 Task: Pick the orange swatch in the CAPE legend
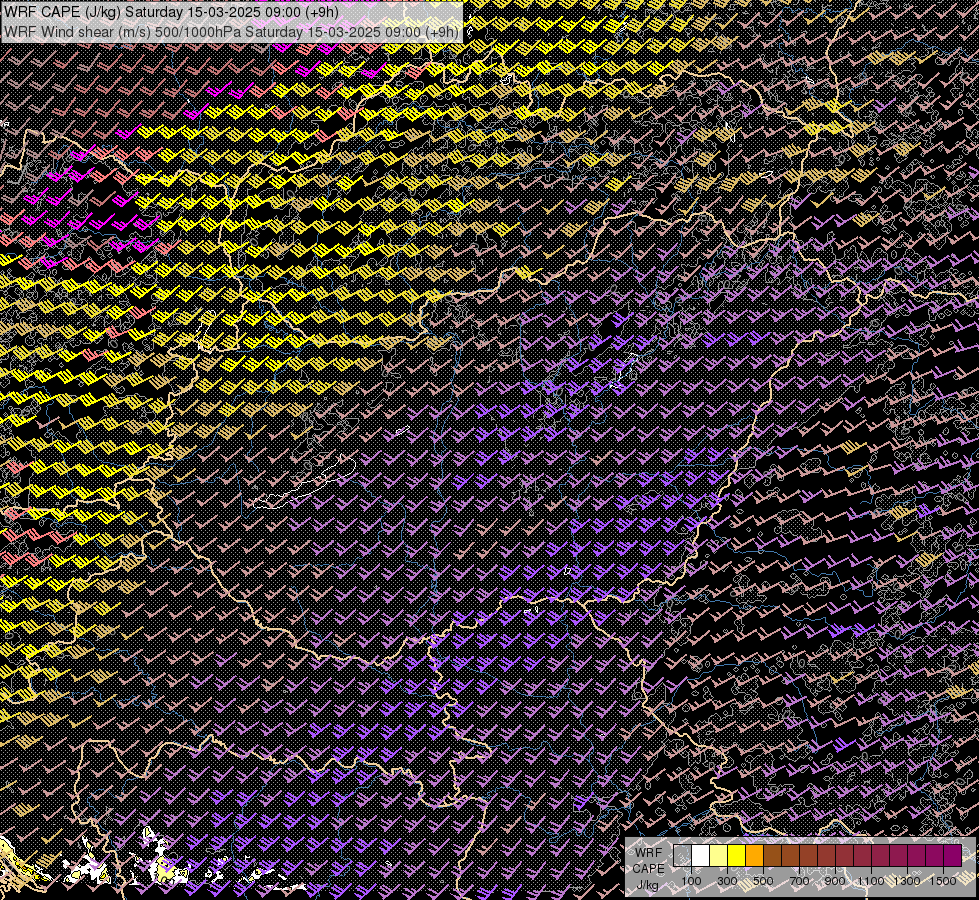click(754, 856)
